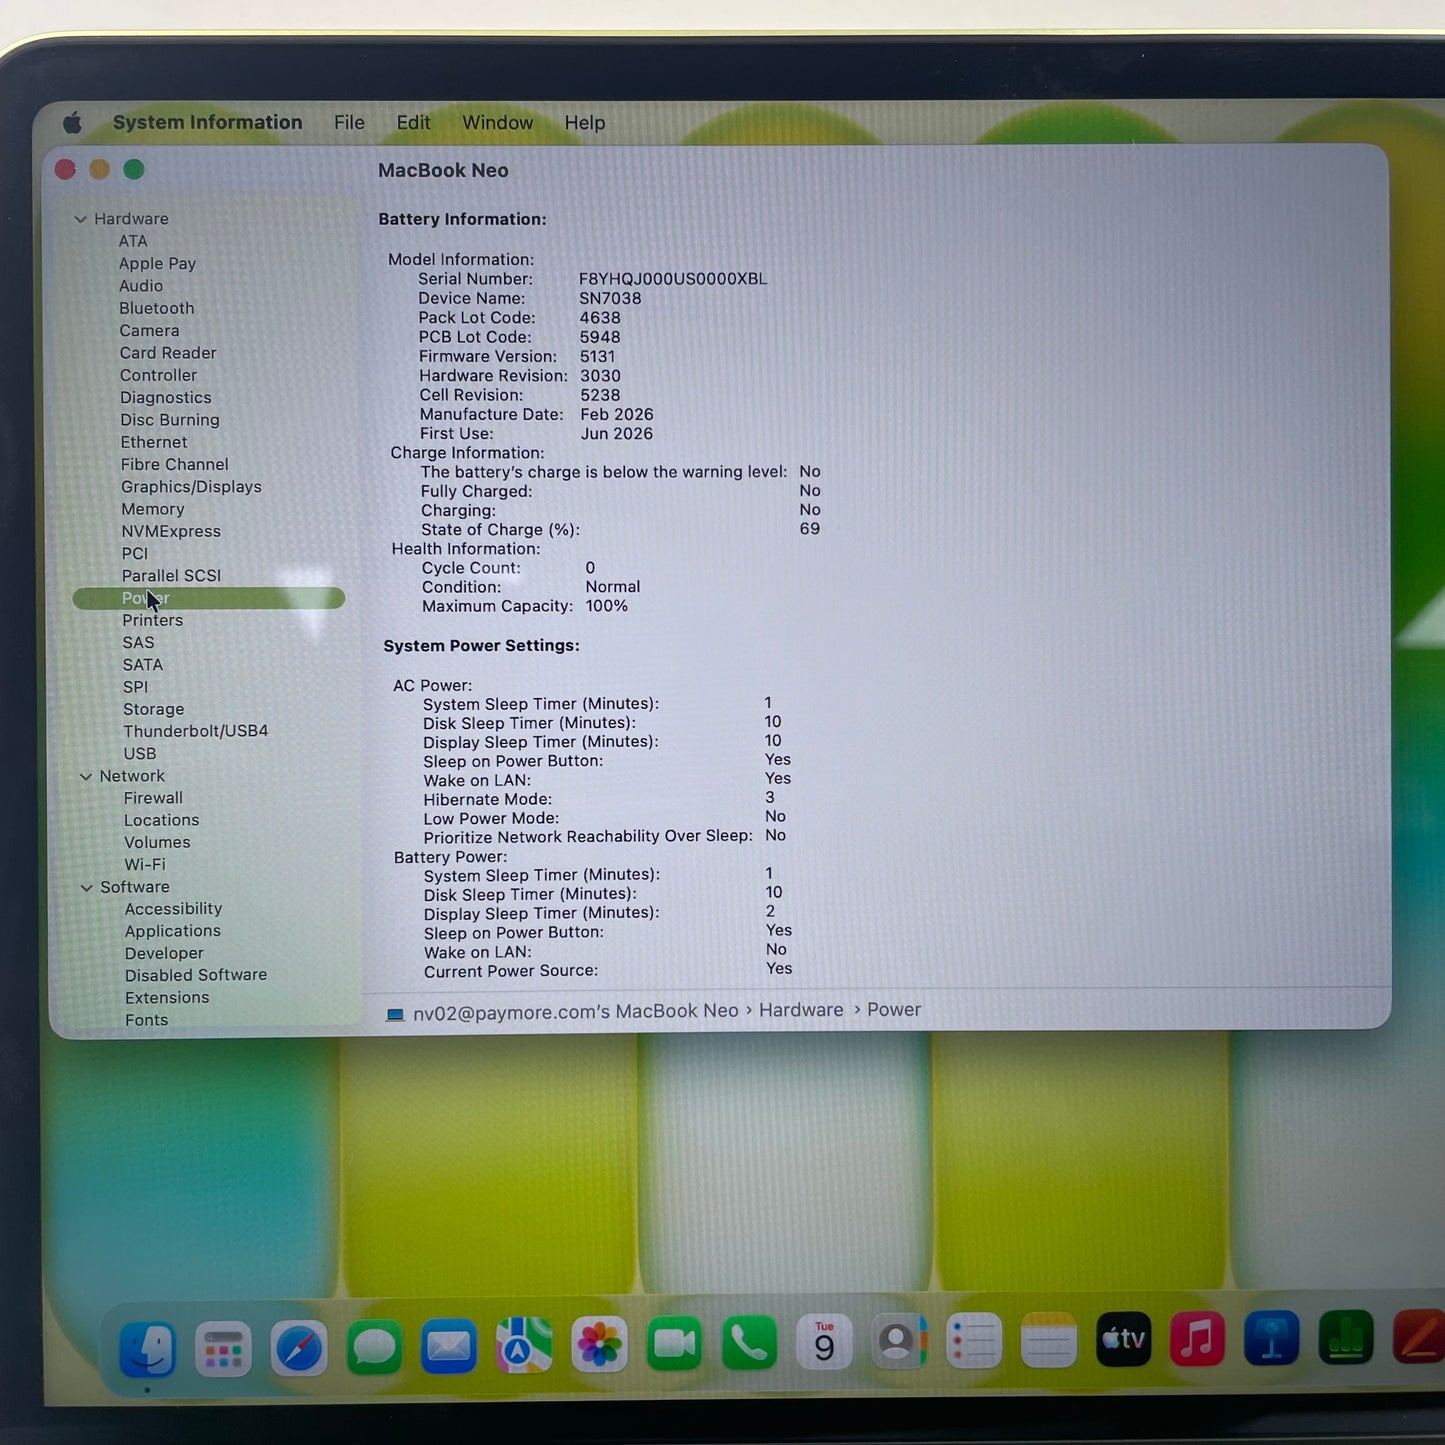Select Thunderbolt/USB4 in the sidebar
The width and height of the screenshot is (1445, 1445).
(196, 731)
